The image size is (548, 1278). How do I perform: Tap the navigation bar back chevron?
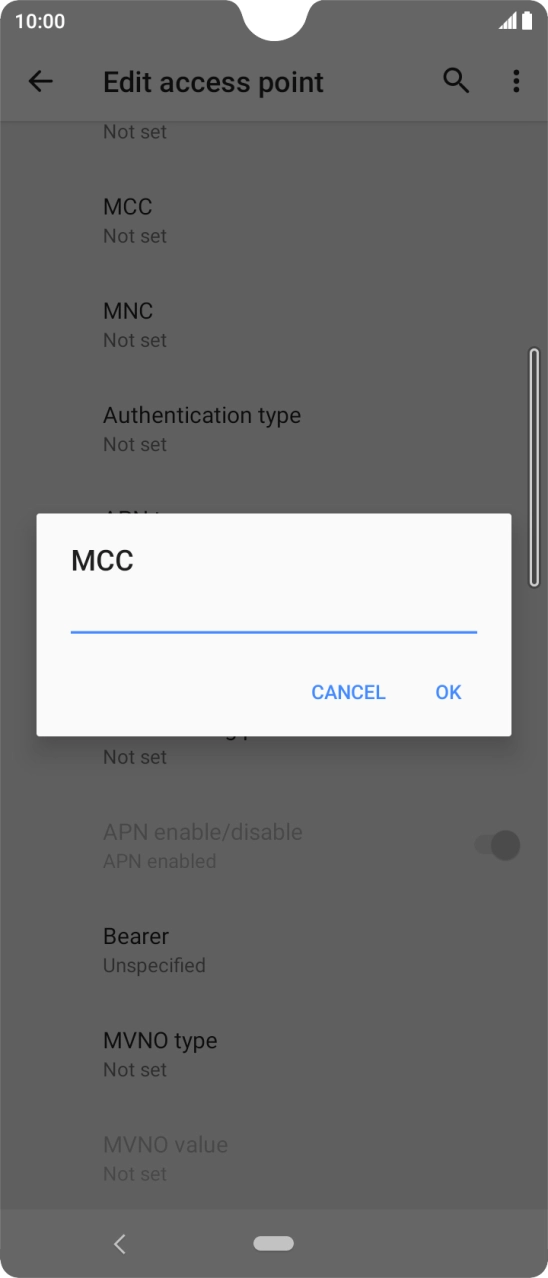[120, 1244]
